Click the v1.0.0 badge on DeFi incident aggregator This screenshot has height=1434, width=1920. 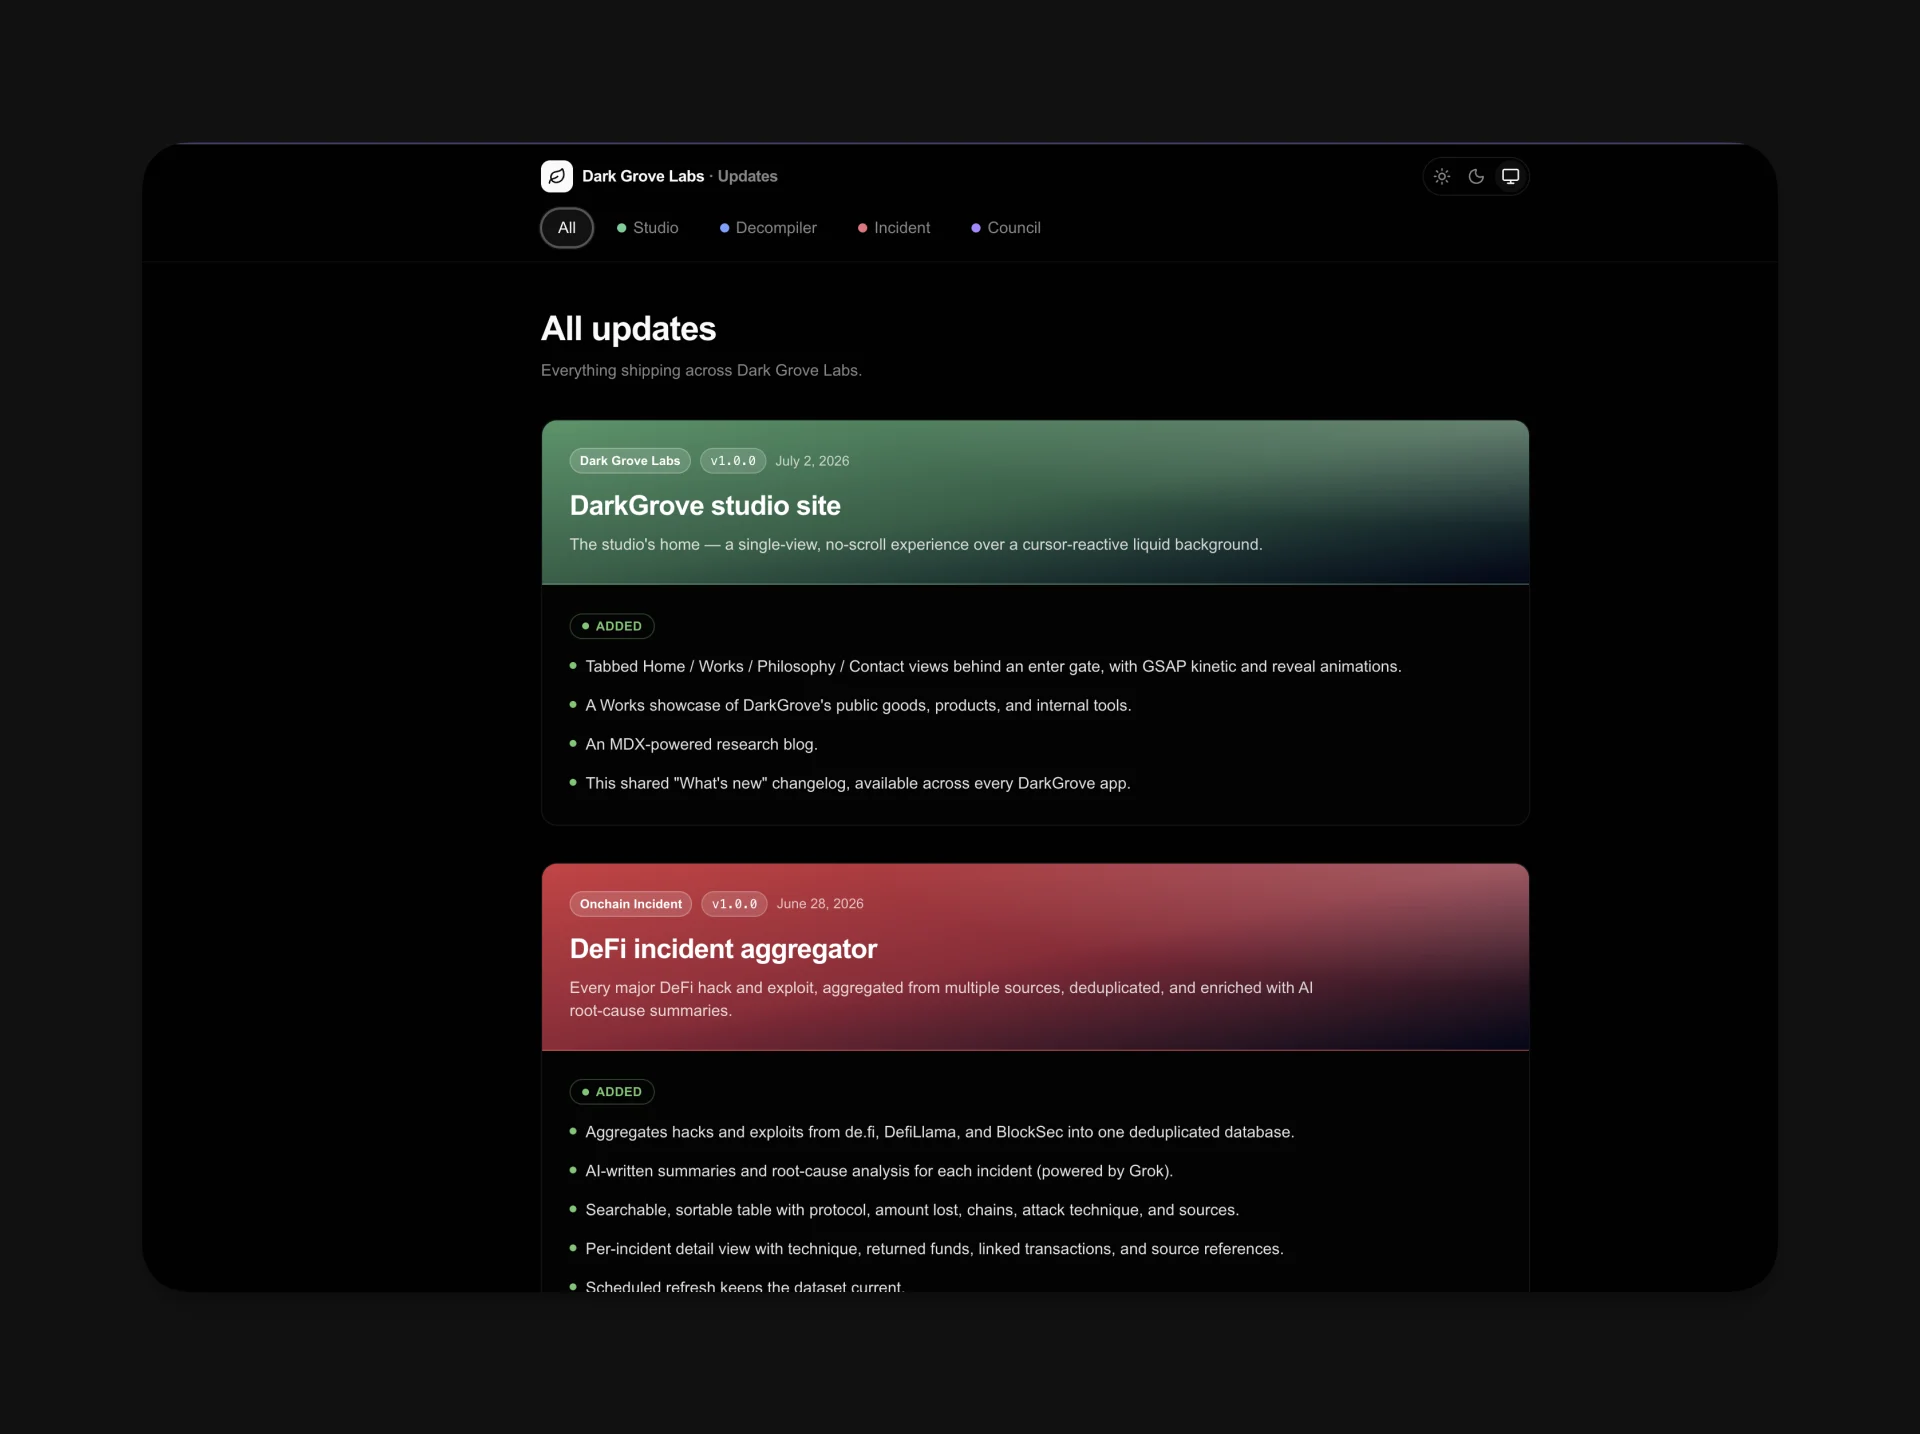point(734,904)
